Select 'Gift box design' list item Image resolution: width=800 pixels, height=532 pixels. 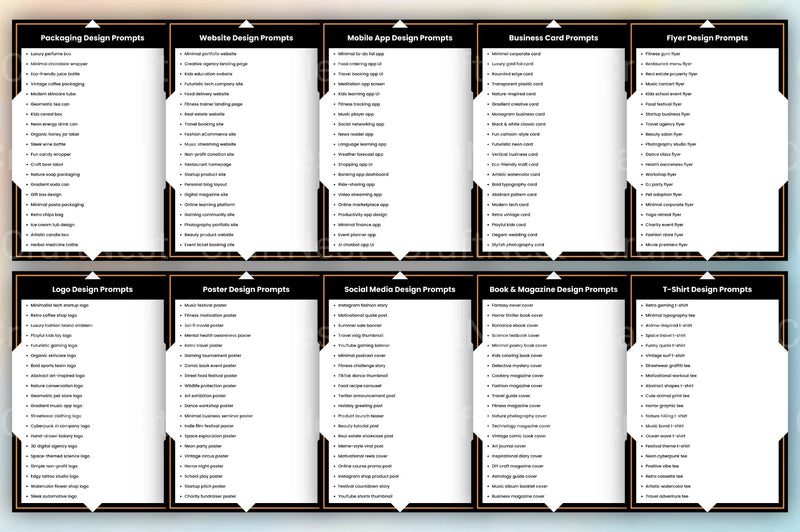tap(46, 194)
